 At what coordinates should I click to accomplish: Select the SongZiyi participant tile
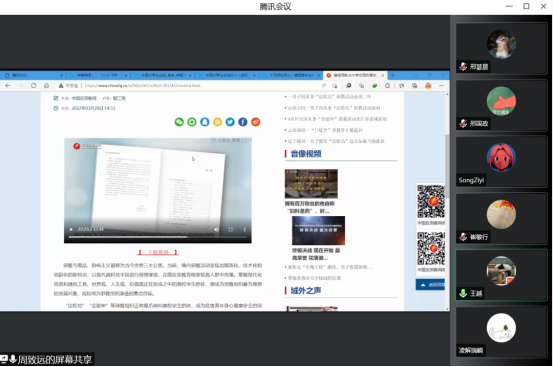pyautogui.click(x=501, y=162)
